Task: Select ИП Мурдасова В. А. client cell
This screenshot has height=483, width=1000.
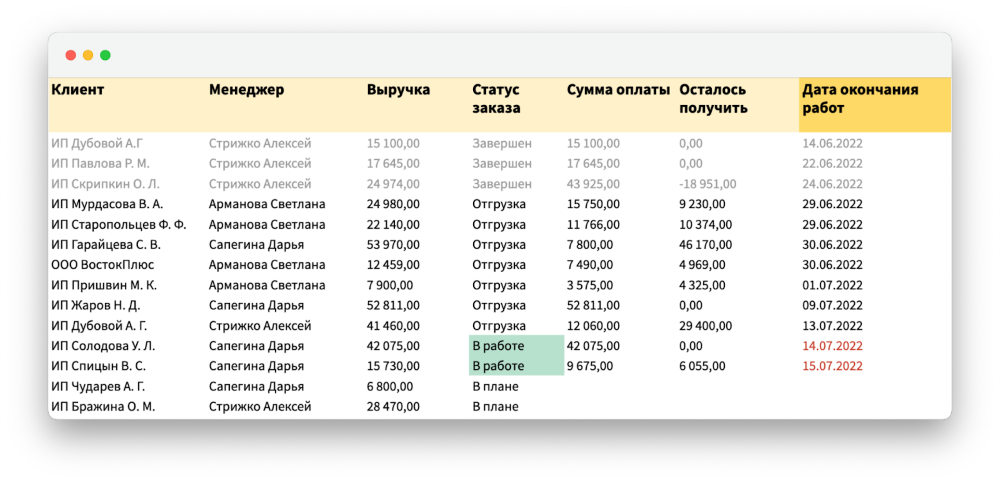Action: tap(106, 204)
